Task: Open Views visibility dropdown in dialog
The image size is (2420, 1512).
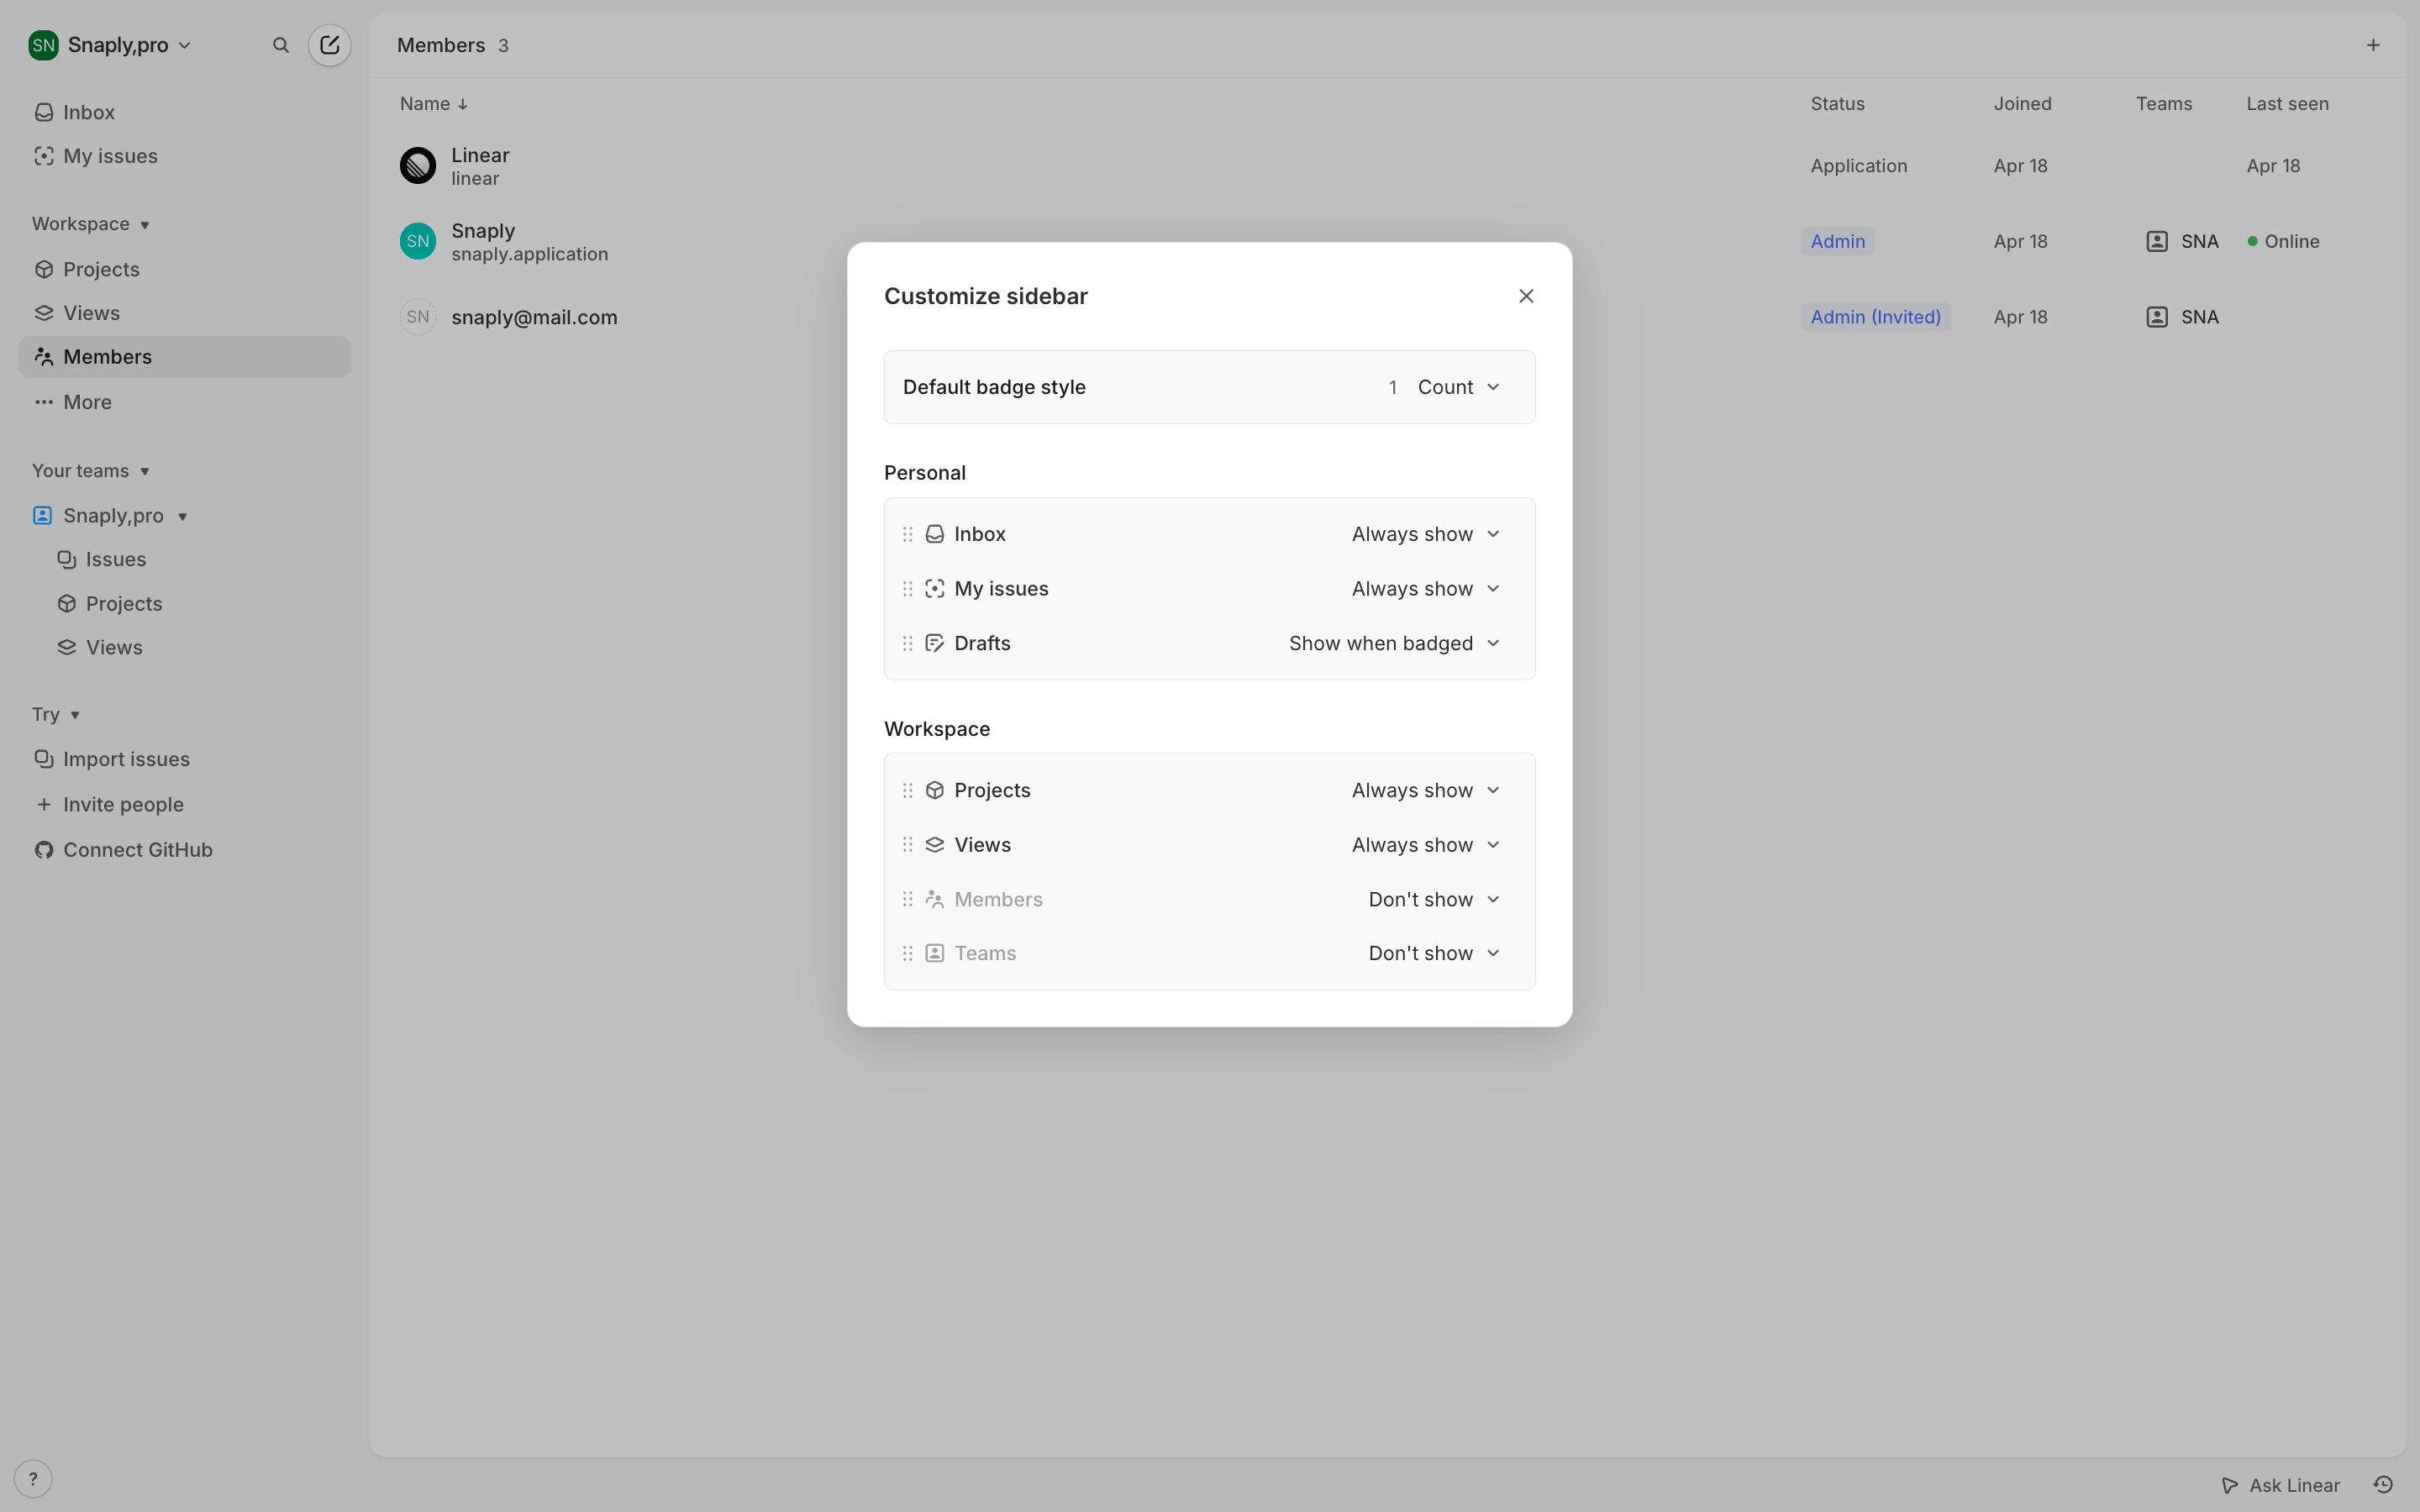Action: [x=1426, y=845]
